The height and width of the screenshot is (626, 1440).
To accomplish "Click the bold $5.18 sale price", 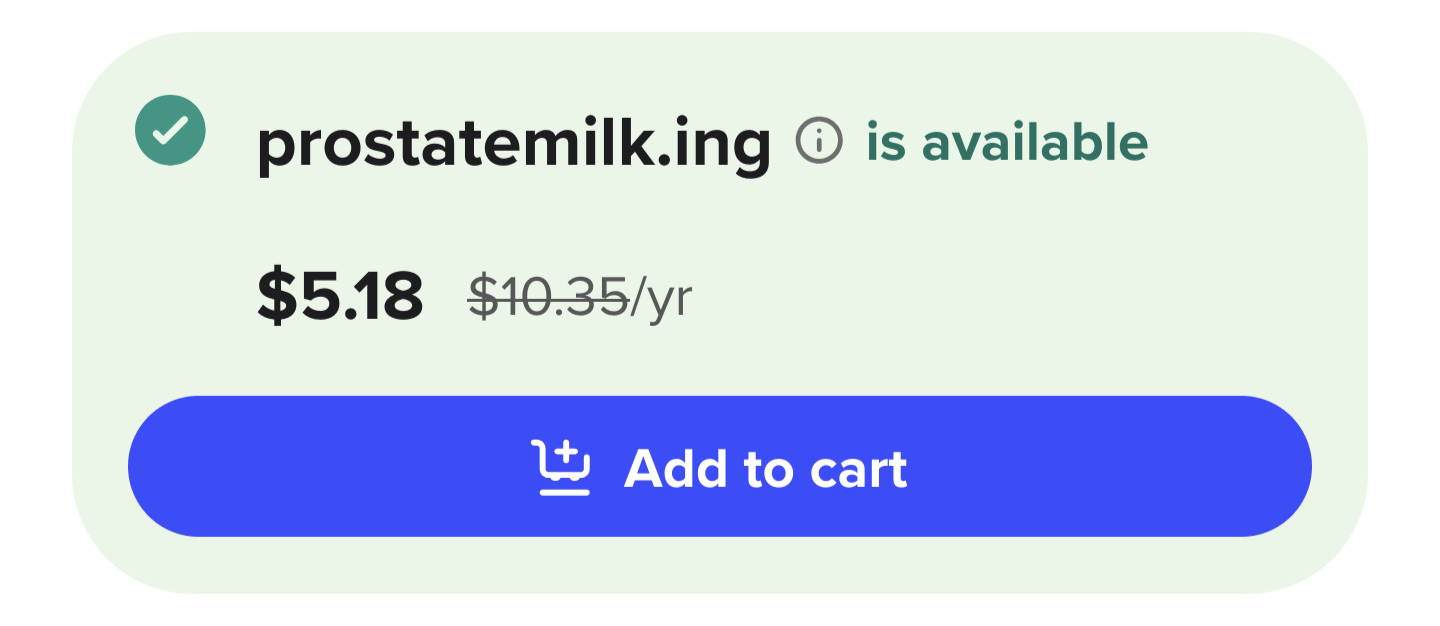I will pos(340,296).
